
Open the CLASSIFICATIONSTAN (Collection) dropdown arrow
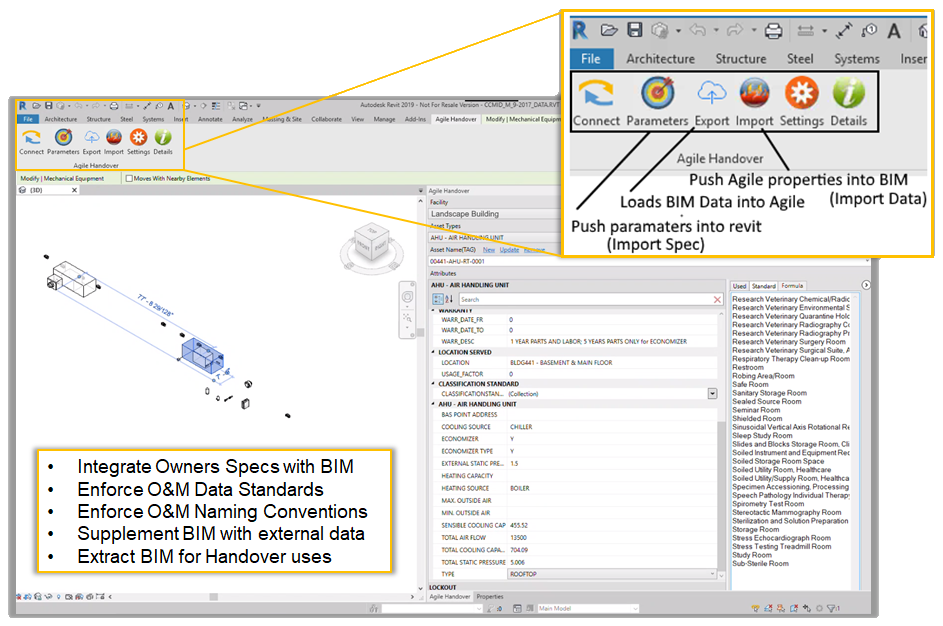coord(712,394)
